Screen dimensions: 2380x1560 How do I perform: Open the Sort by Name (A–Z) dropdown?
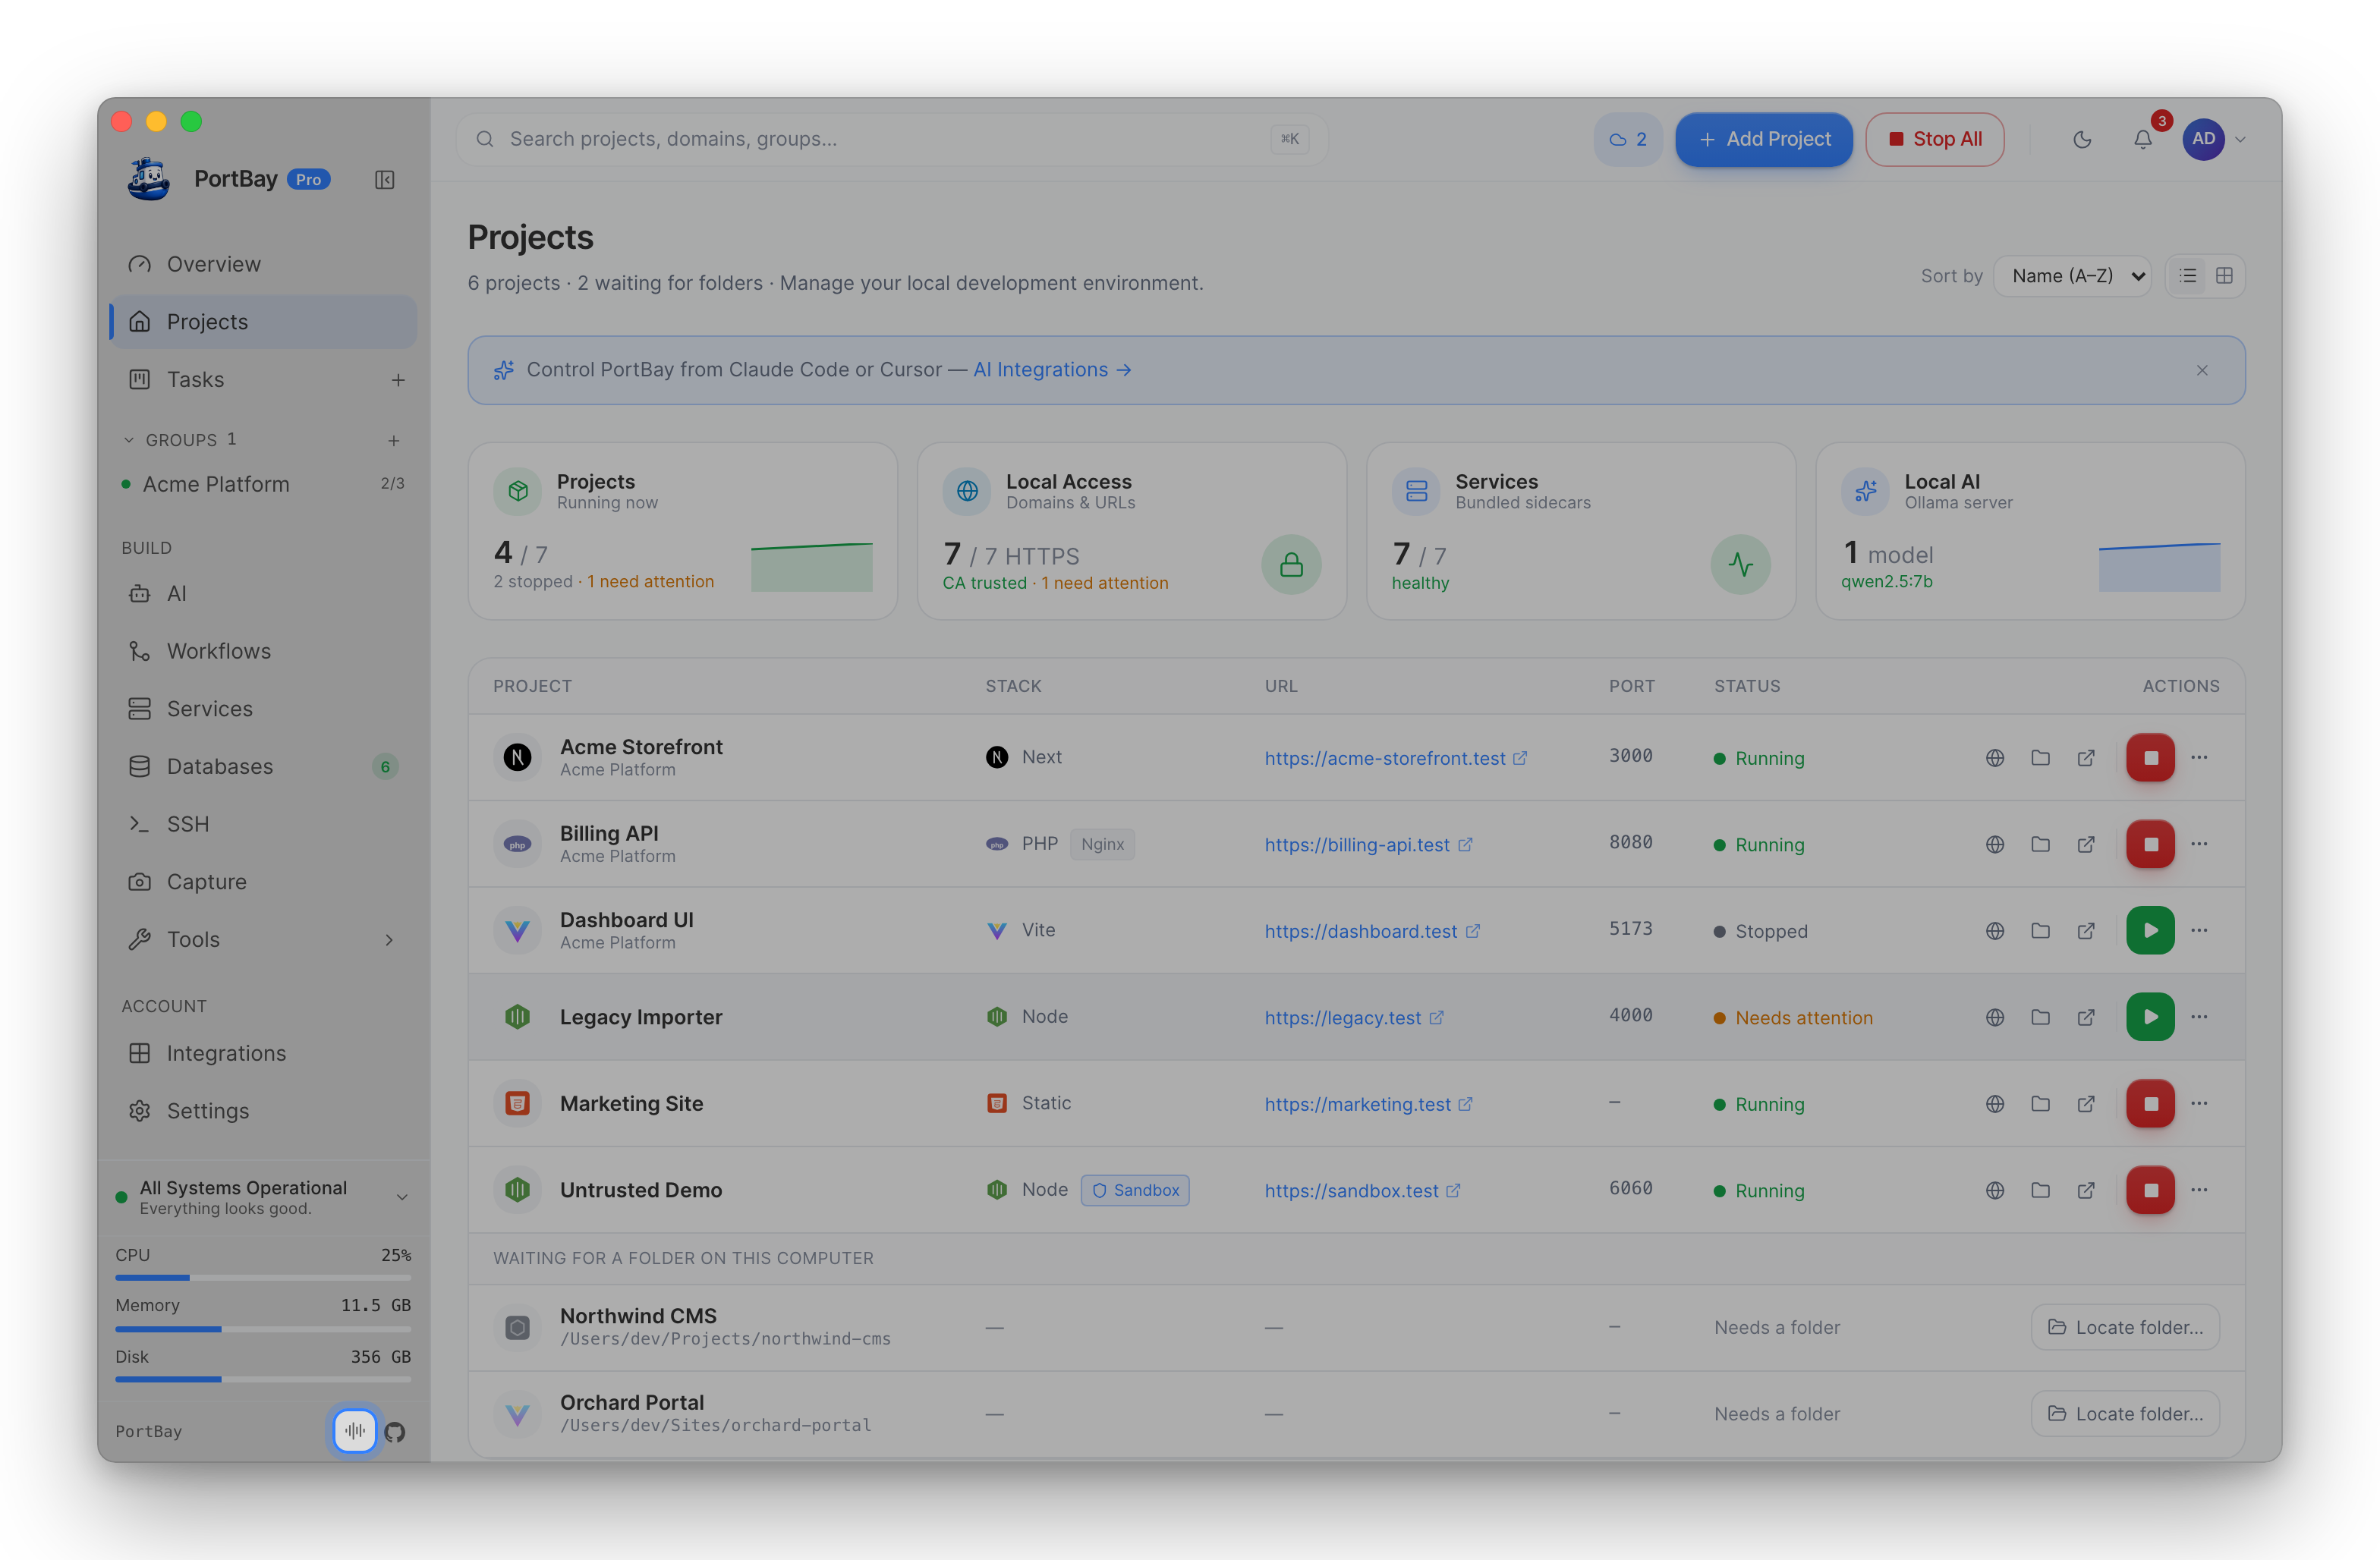tap(2073, 276)
